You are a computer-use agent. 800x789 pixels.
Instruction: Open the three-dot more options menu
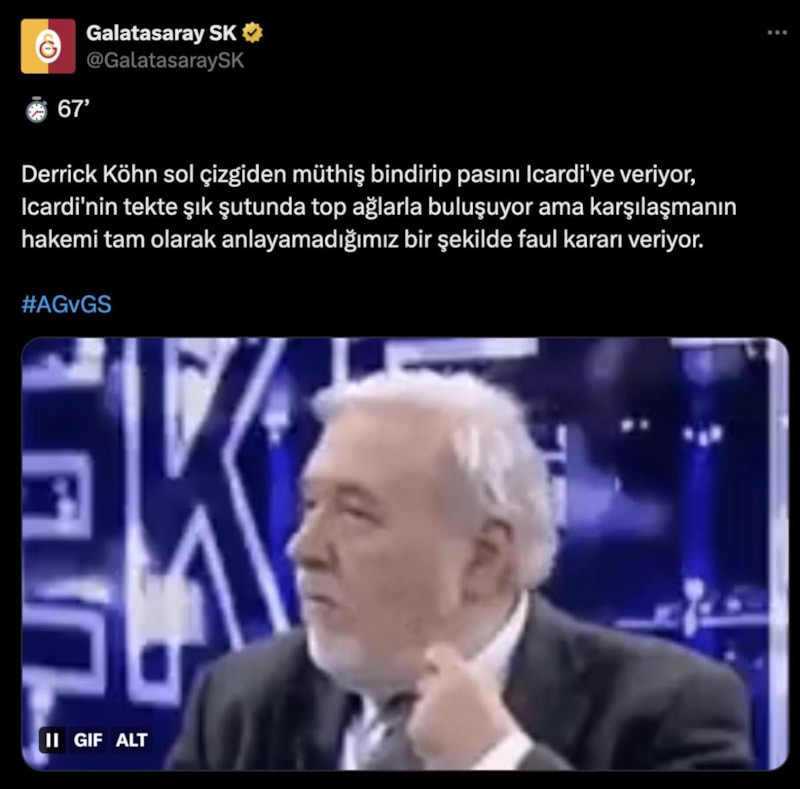coord(777,33)
